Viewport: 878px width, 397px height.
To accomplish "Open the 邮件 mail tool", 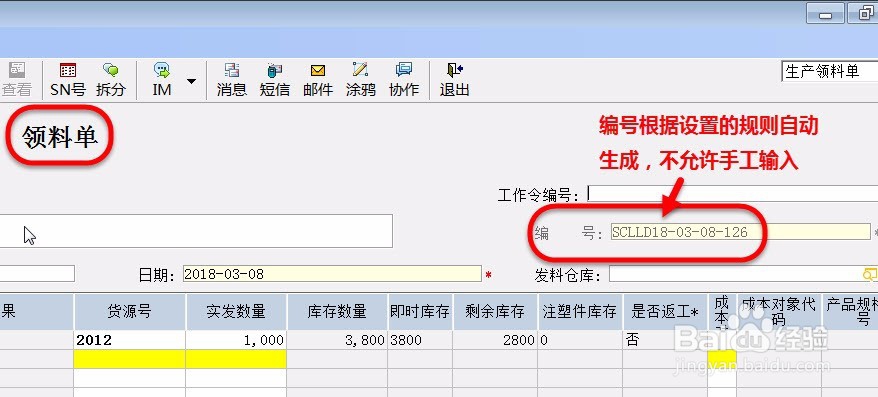I will coord(318,80).
